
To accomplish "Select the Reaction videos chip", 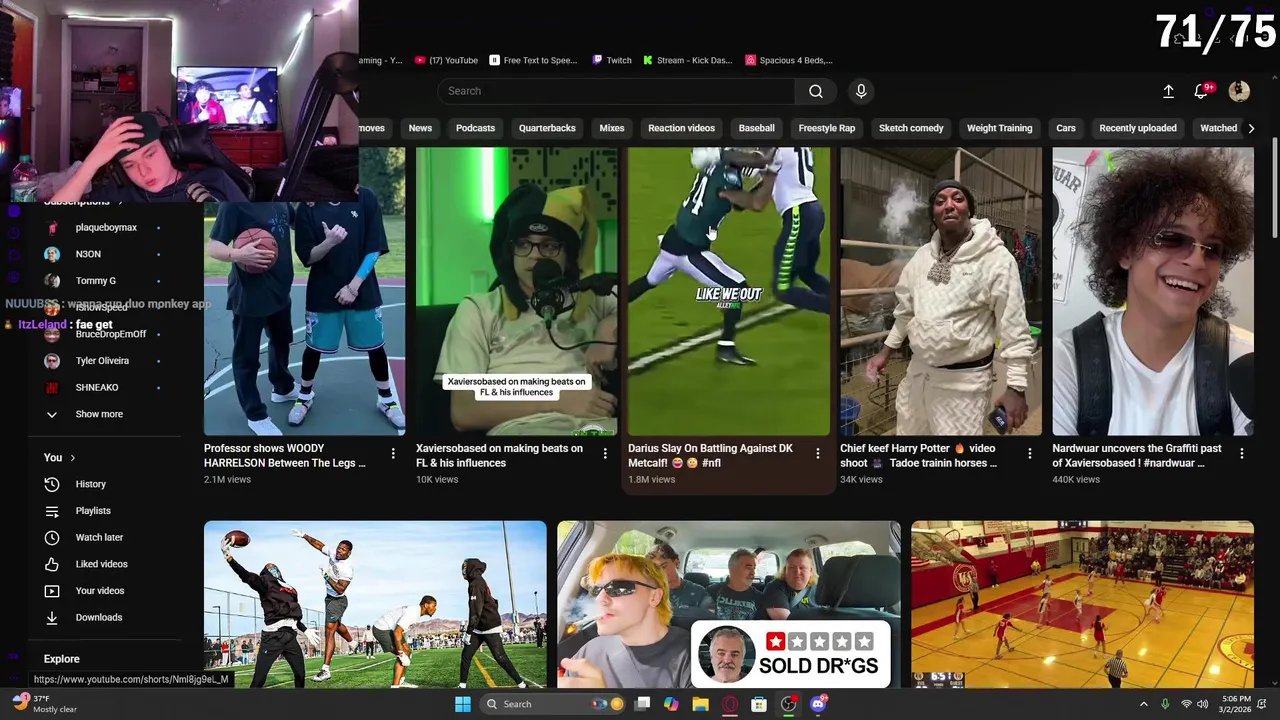I will pyautogui.click(x=681, y=128).
